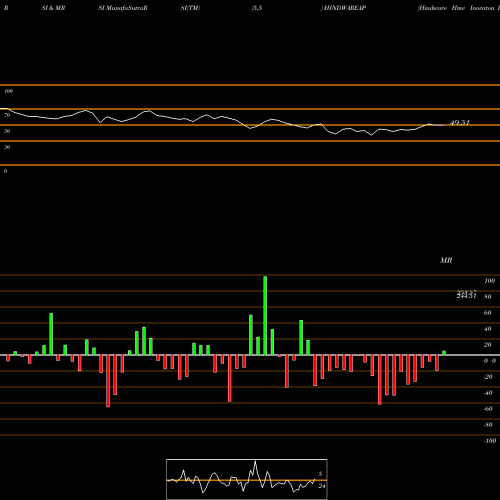Click the SI MunafaSutraR header text
The width and height of the screenshot is (500, 500).
coord(123,8)
